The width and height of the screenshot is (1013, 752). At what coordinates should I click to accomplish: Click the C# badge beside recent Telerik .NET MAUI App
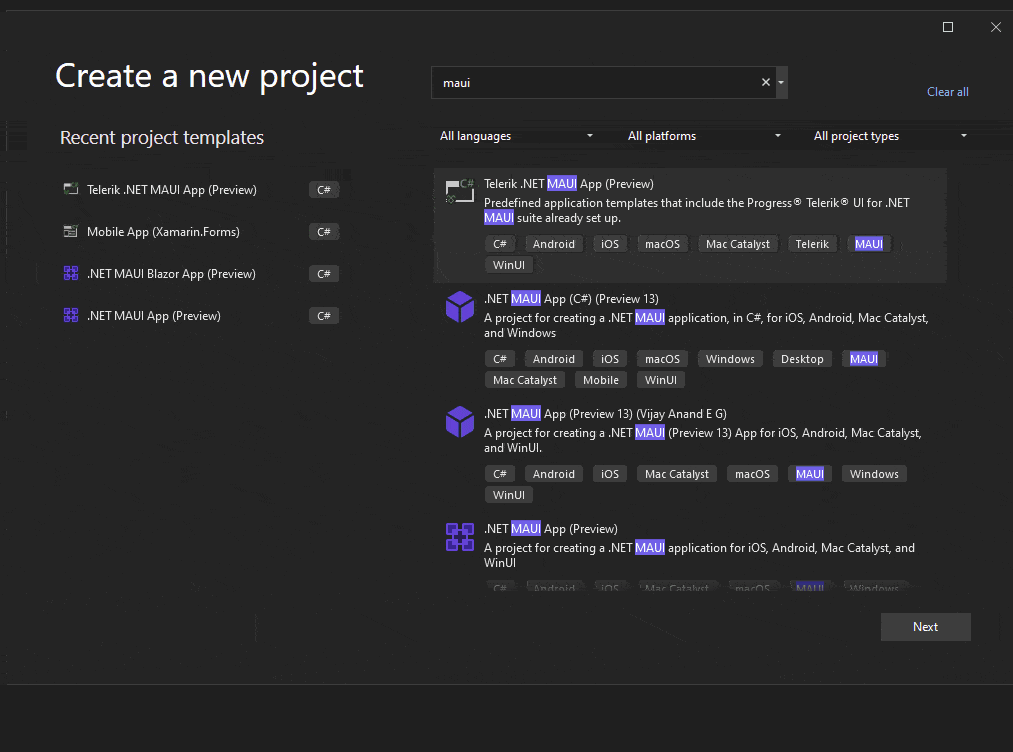(324, 189)
